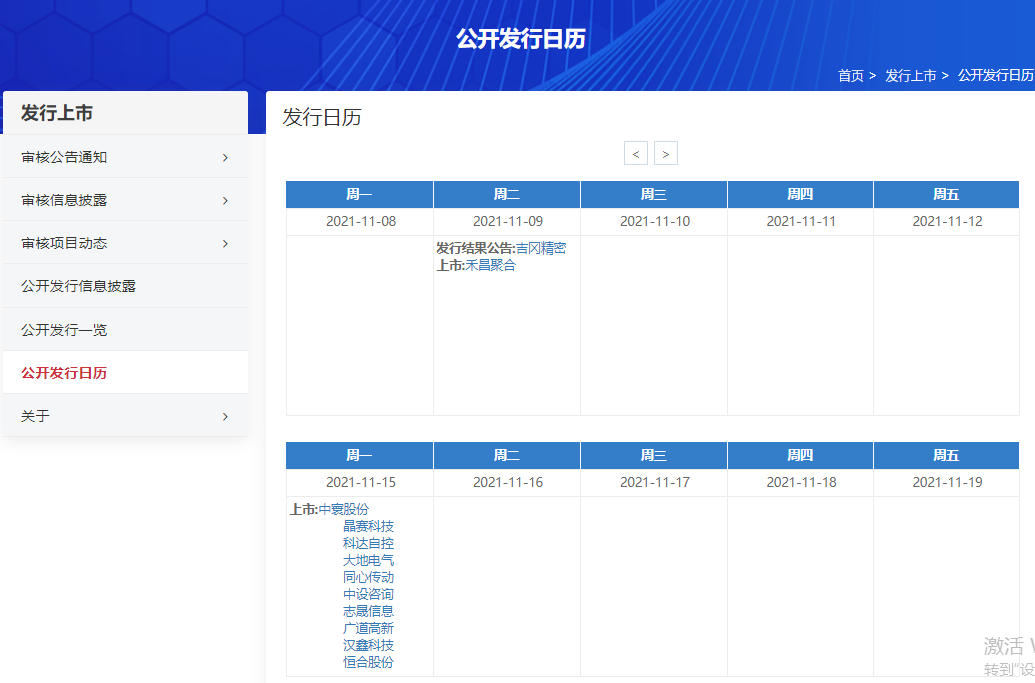
Task: Click 发行上市 in the breadcrumb
Action: tap(910, 76)
